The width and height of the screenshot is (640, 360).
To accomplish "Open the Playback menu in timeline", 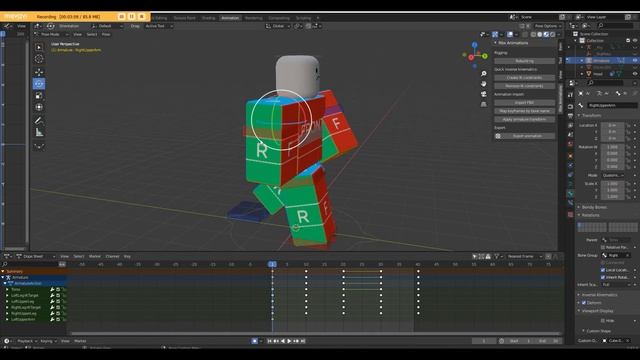I will coord(27,341).
